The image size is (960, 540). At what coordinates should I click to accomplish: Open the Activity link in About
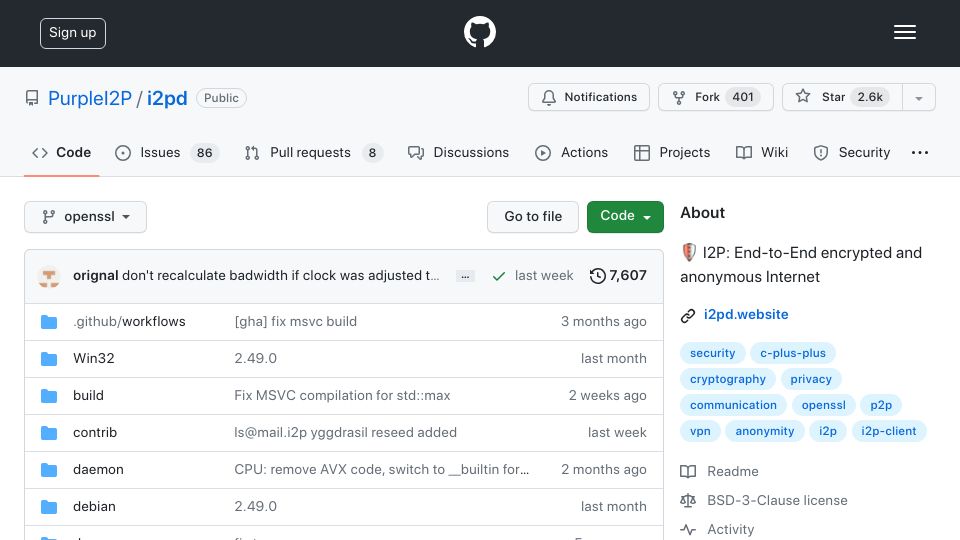(730, 530)
